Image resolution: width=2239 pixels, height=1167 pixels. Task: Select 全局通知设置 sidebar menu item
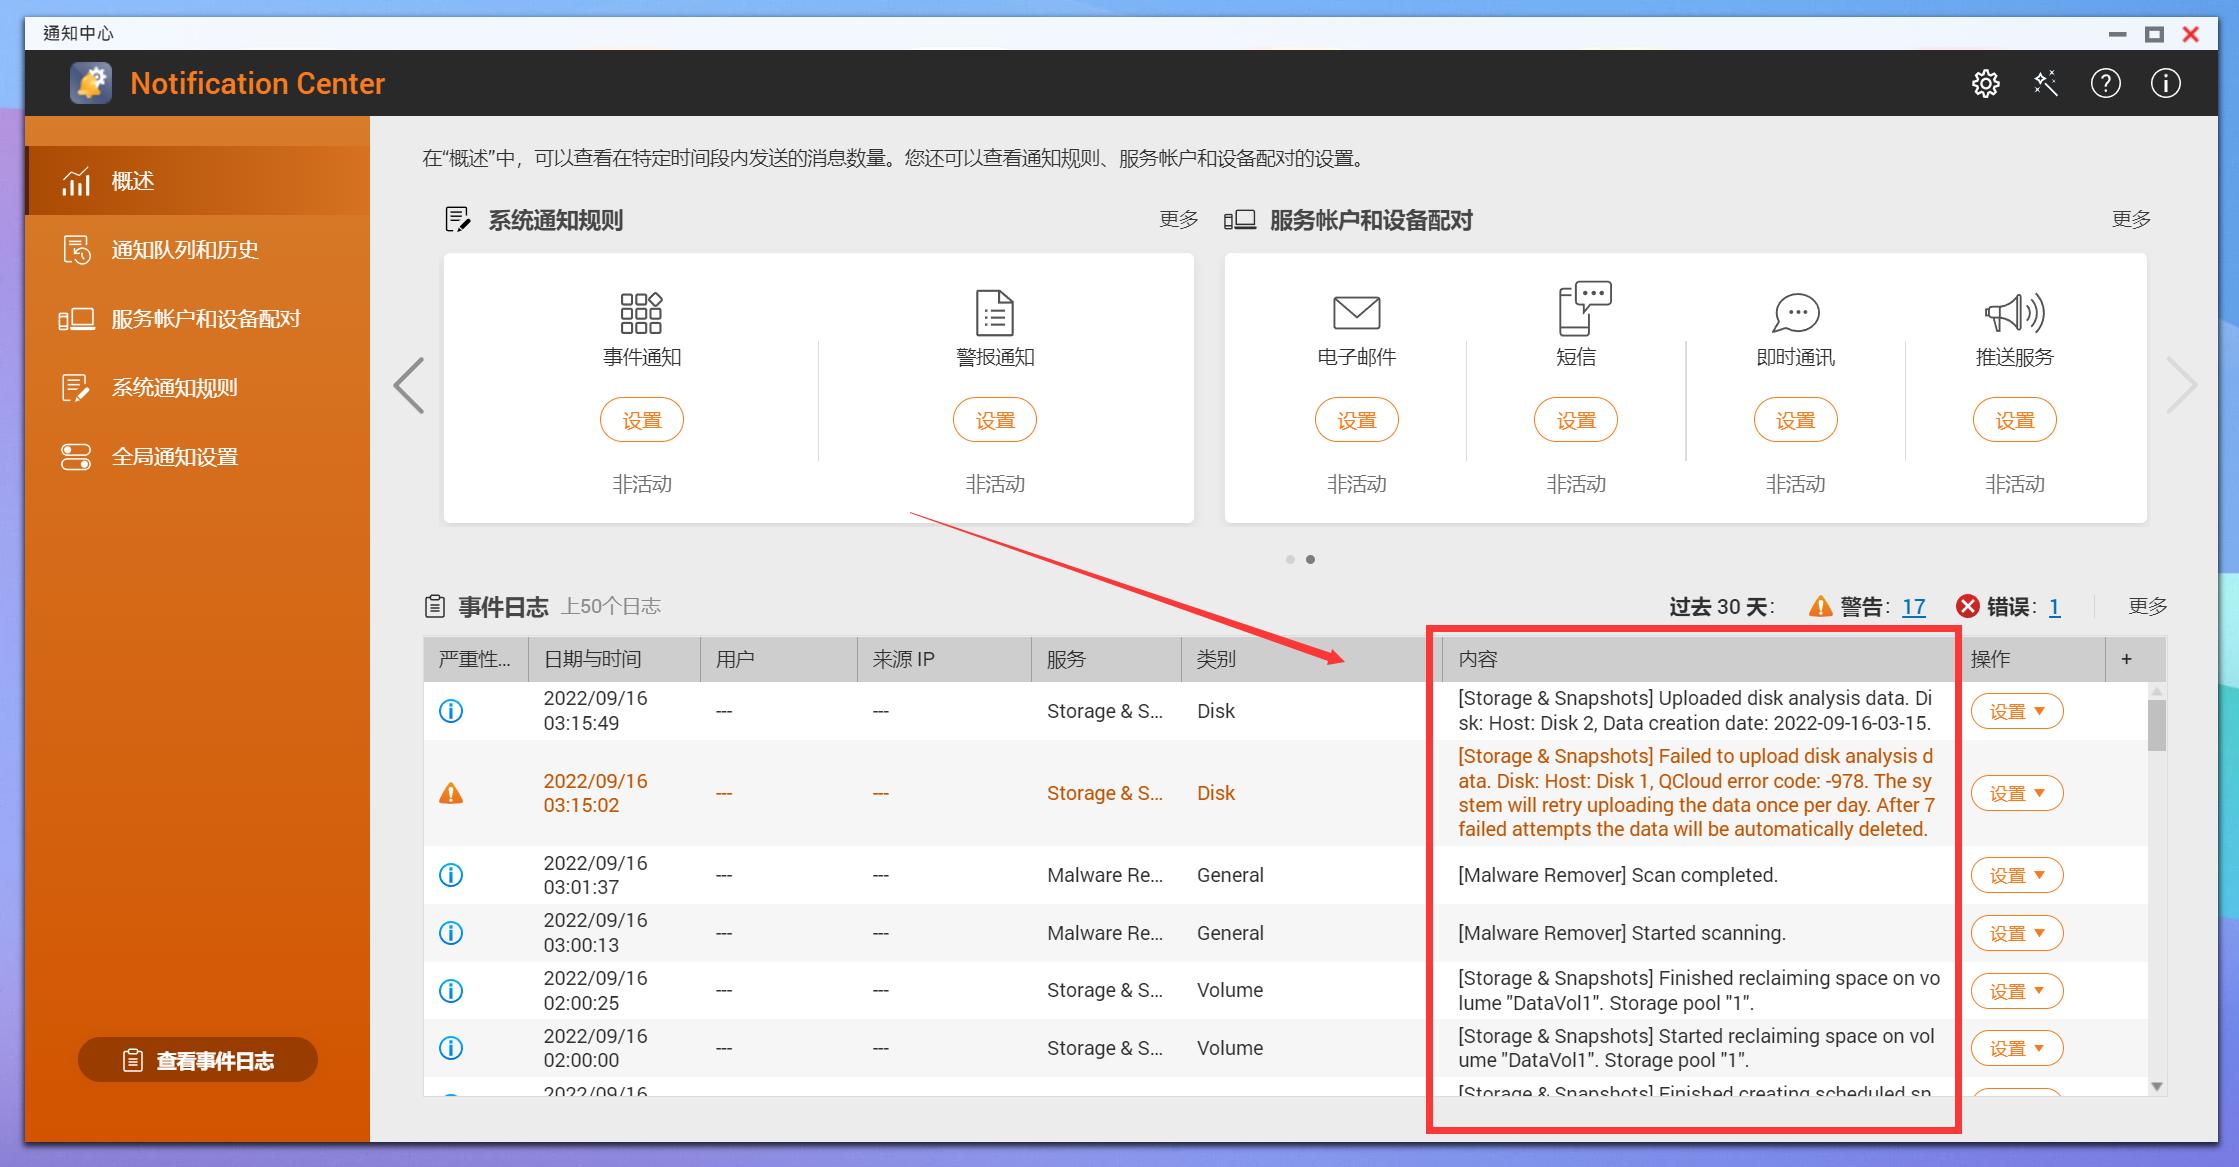coord(175,457)
